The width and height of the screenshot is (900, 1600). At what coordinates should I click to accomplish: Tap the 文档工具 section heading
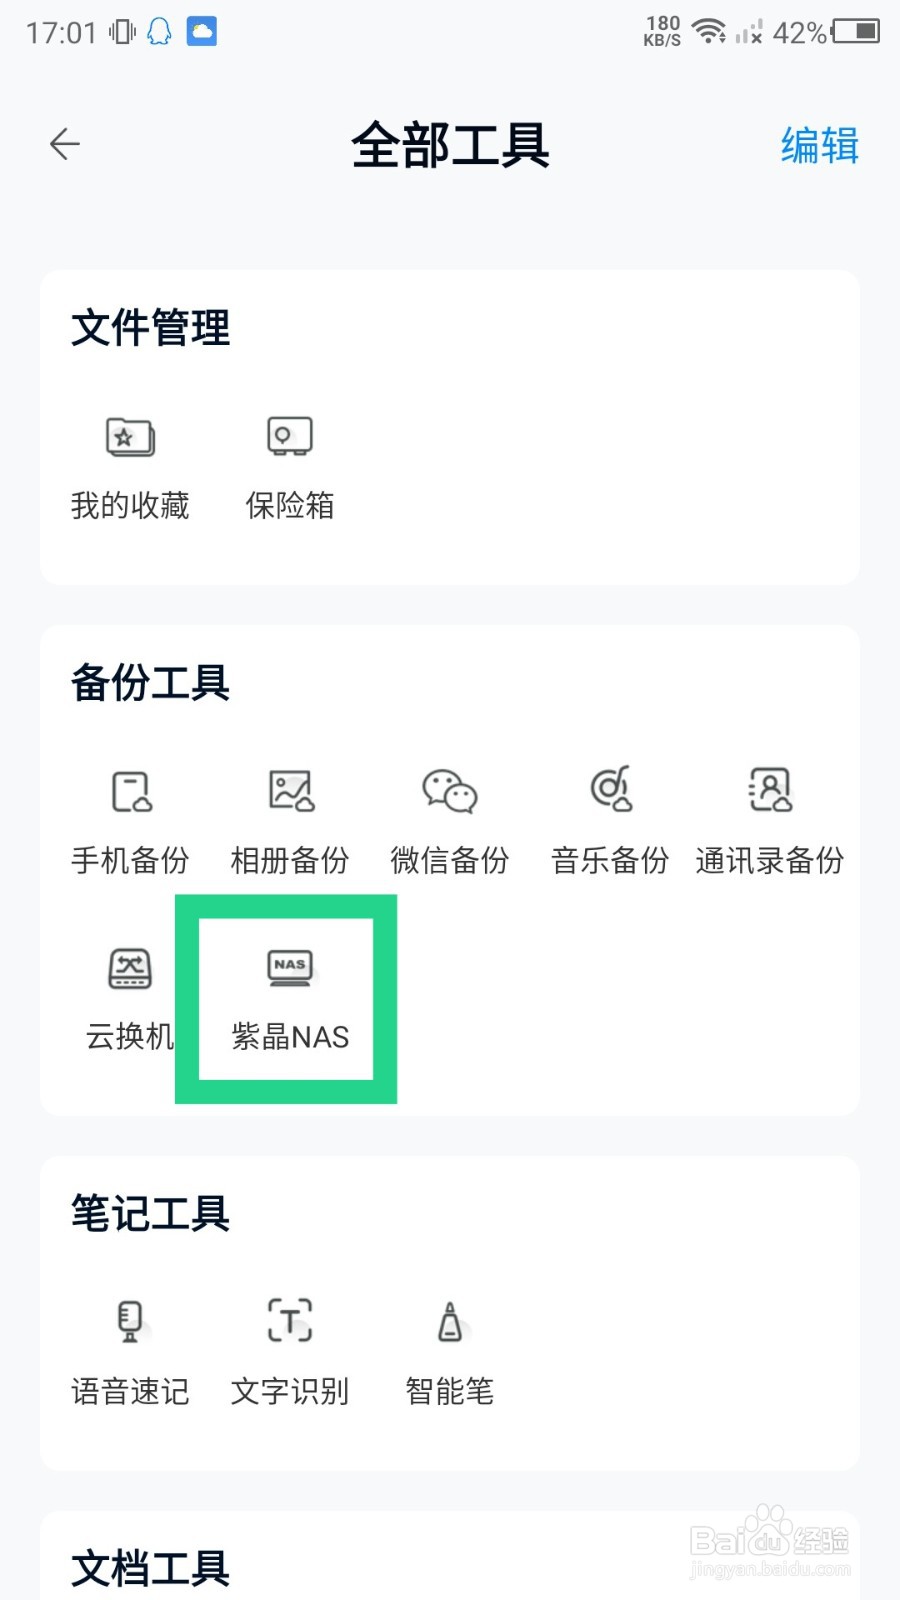click(151, 1568)
